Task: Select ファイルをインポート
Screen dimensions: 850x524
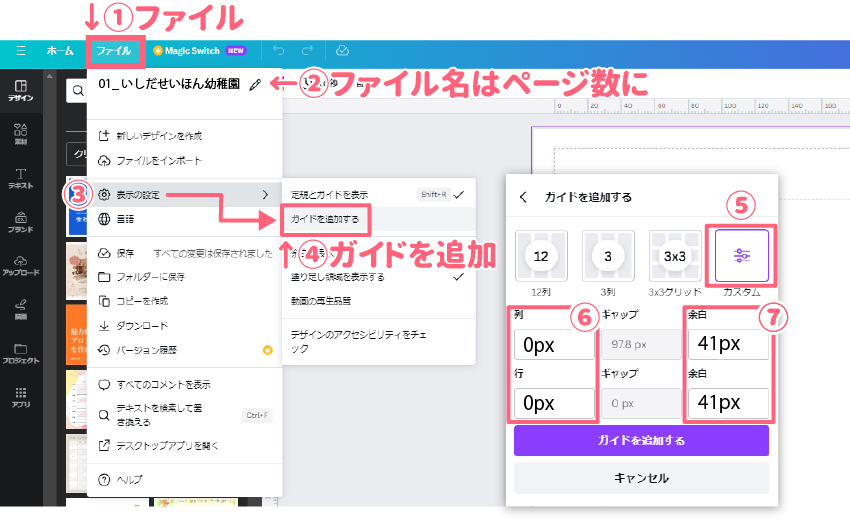Action: [184, 161]
